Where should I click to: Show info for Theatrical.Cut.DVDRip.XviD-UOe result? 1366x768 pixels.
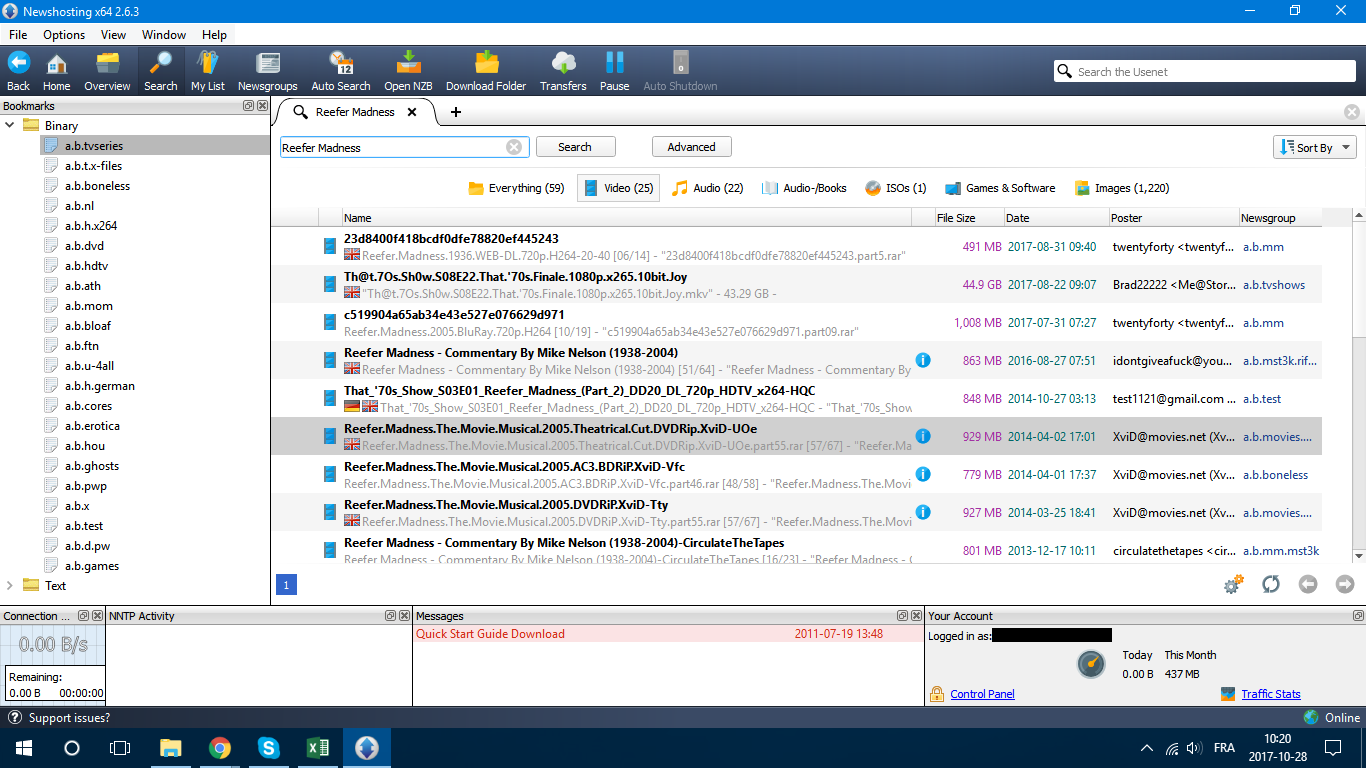(923, 436)
